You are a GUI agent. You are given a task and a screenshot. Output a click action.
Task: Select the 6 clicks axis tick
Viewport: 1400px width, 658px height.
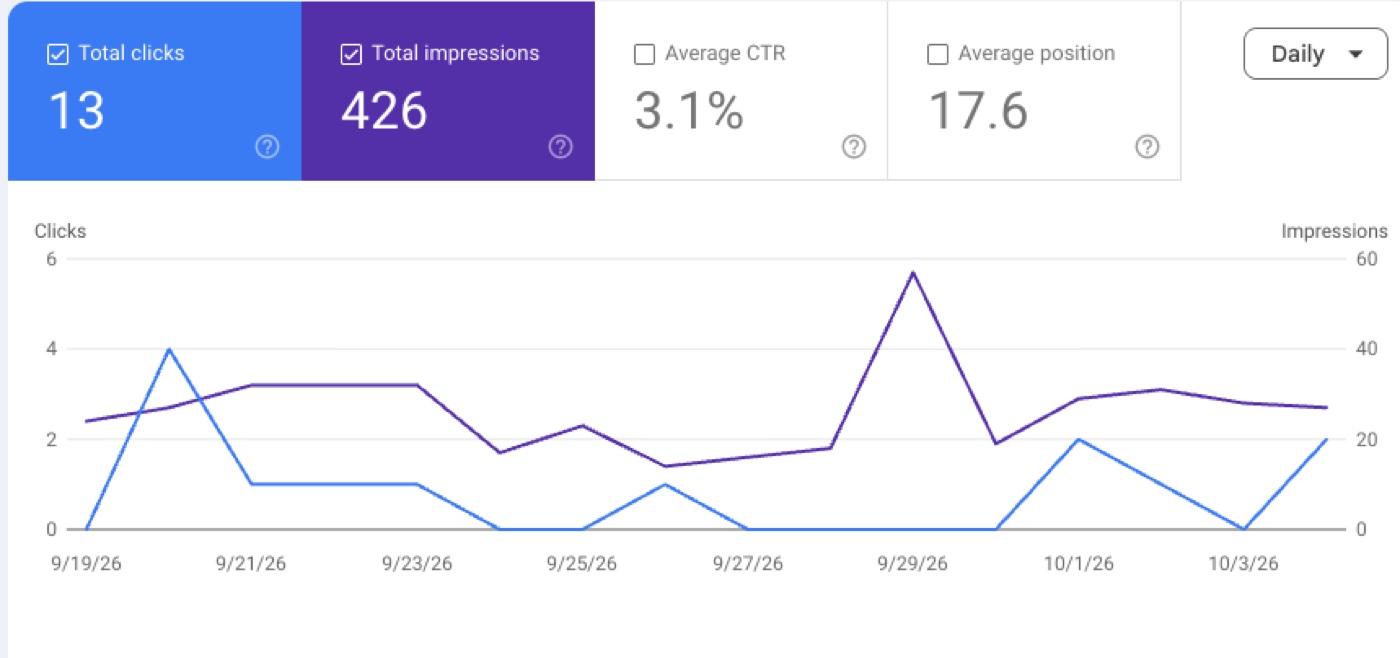pyautogui.click(x=51, y=259)
